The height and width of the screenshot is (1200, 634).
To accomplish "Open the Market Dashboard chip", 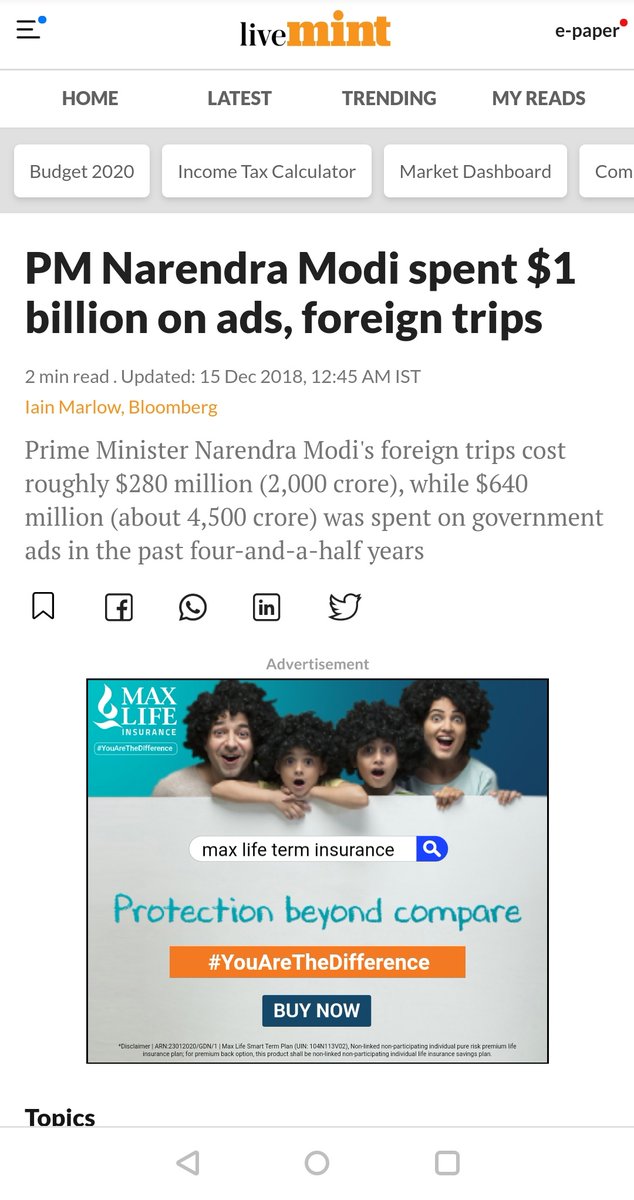I will [x=475, y=171].
